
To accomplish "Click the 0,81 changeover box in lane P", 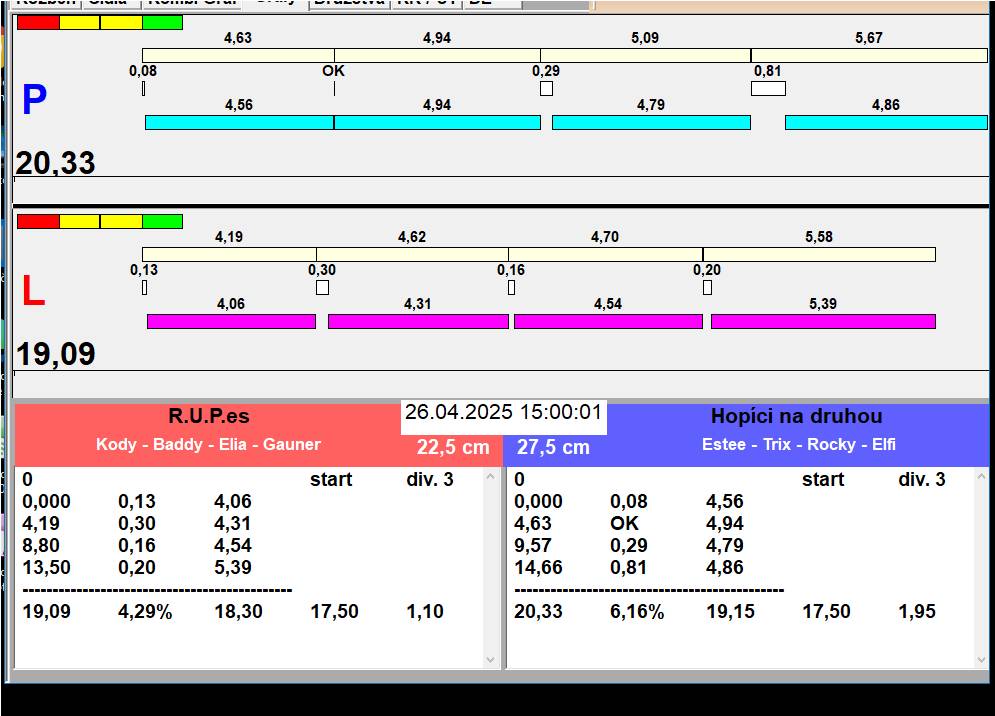I will 768,89.
